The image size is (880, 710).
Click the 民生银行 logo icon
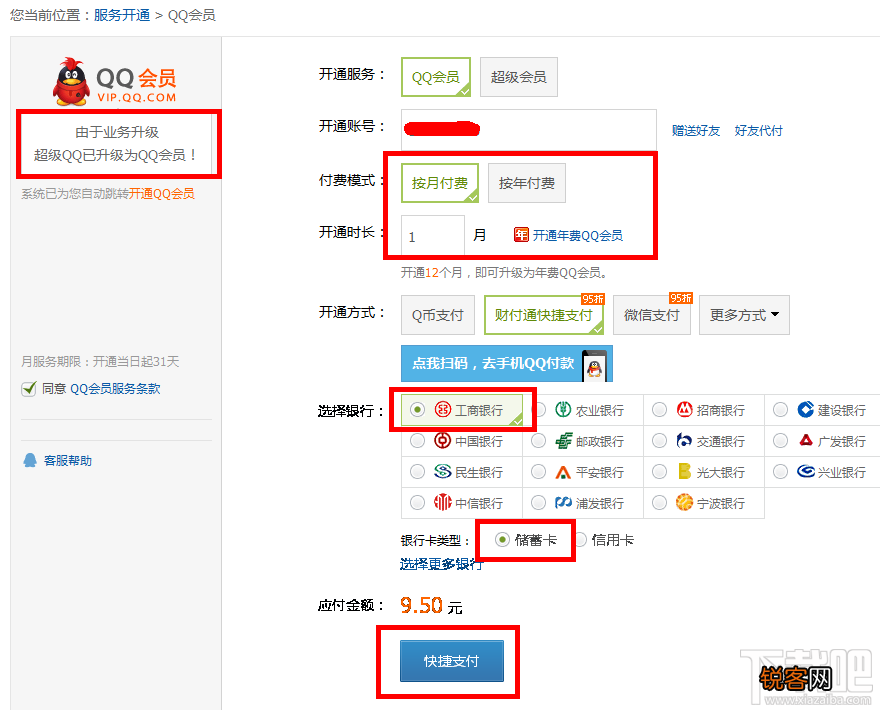(x=443, y=471)
